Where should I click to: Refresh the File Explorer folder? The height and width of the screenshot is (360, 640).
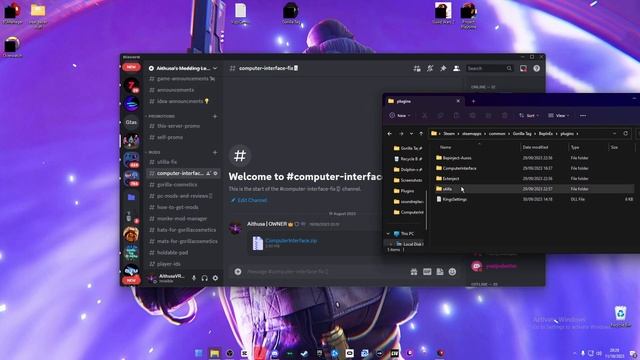625,133
